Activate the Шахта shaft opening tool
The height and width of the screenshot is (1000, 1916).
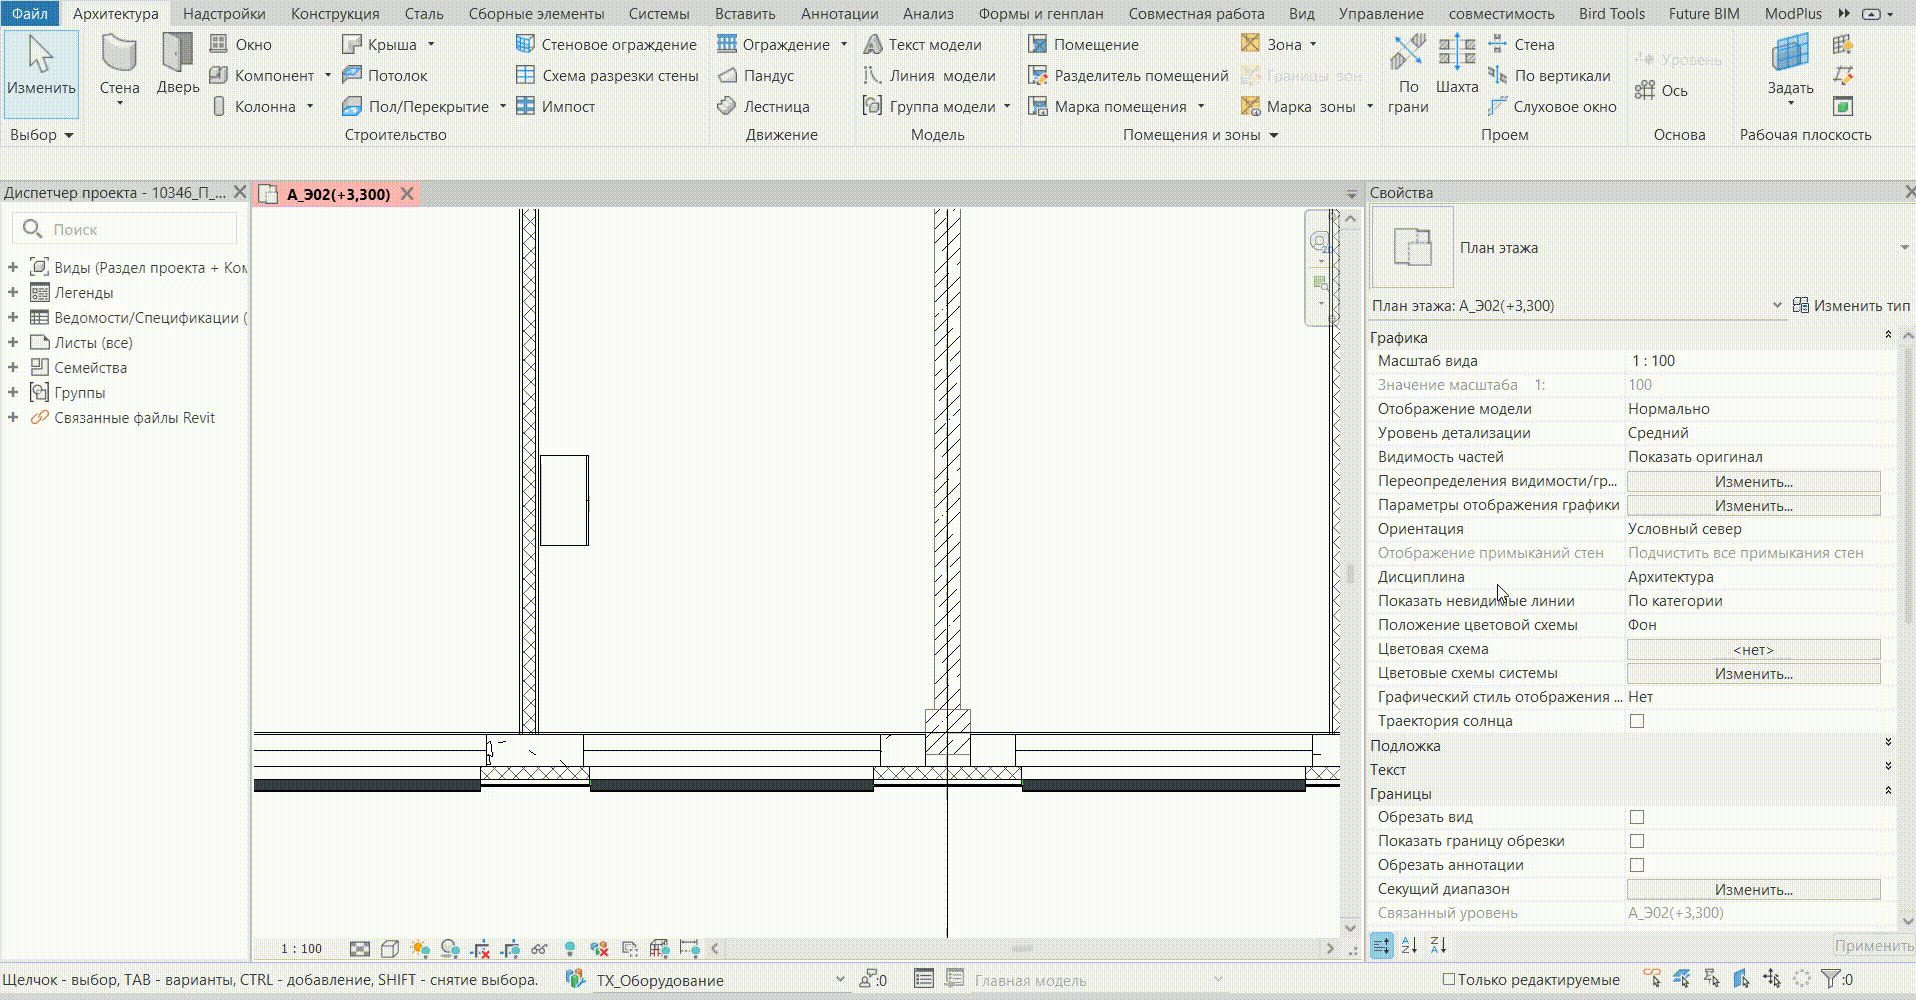coord(1456,64)
